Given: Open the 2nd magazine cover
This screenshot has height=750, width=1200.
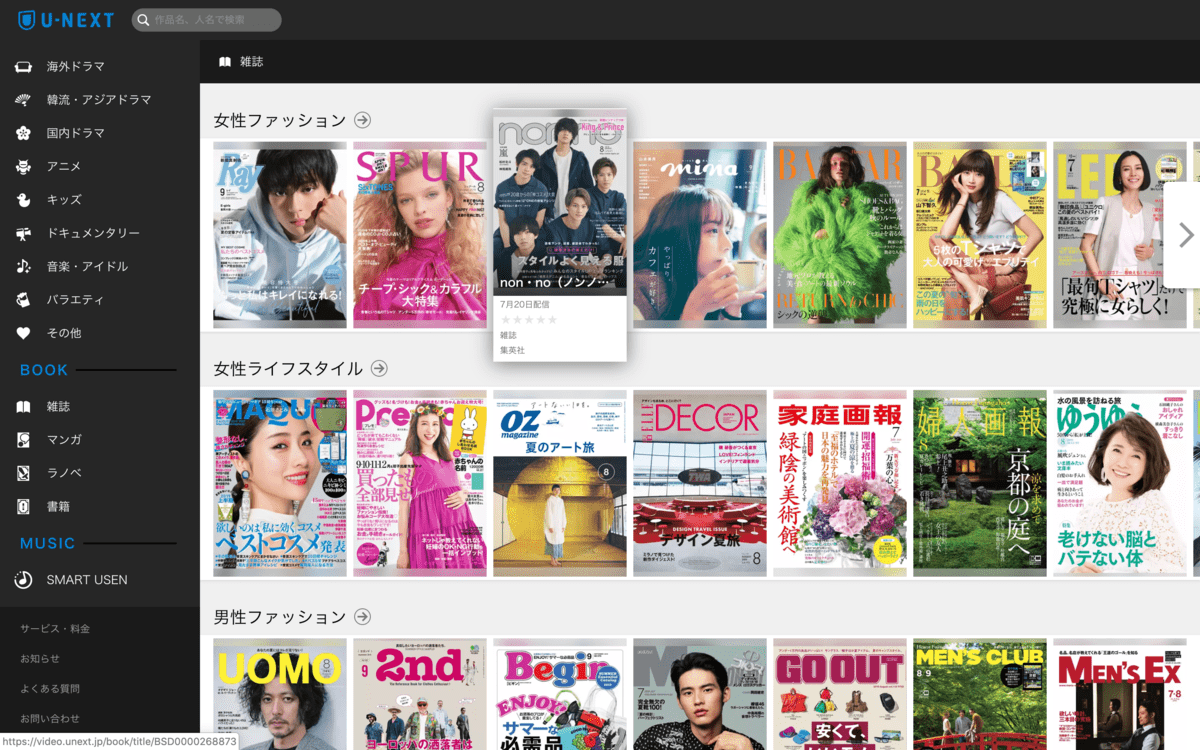Looking at the screenshot, I should (420, 694).
